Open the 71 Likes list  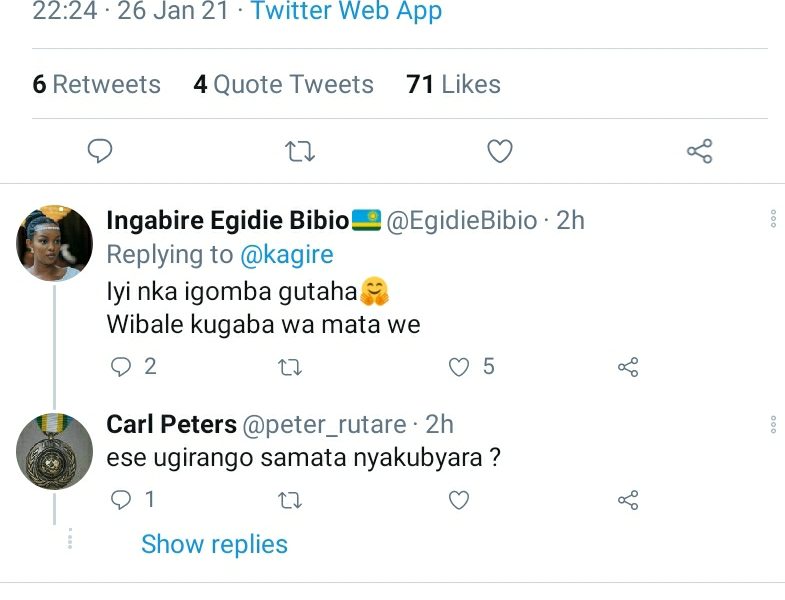click(453, 84)
